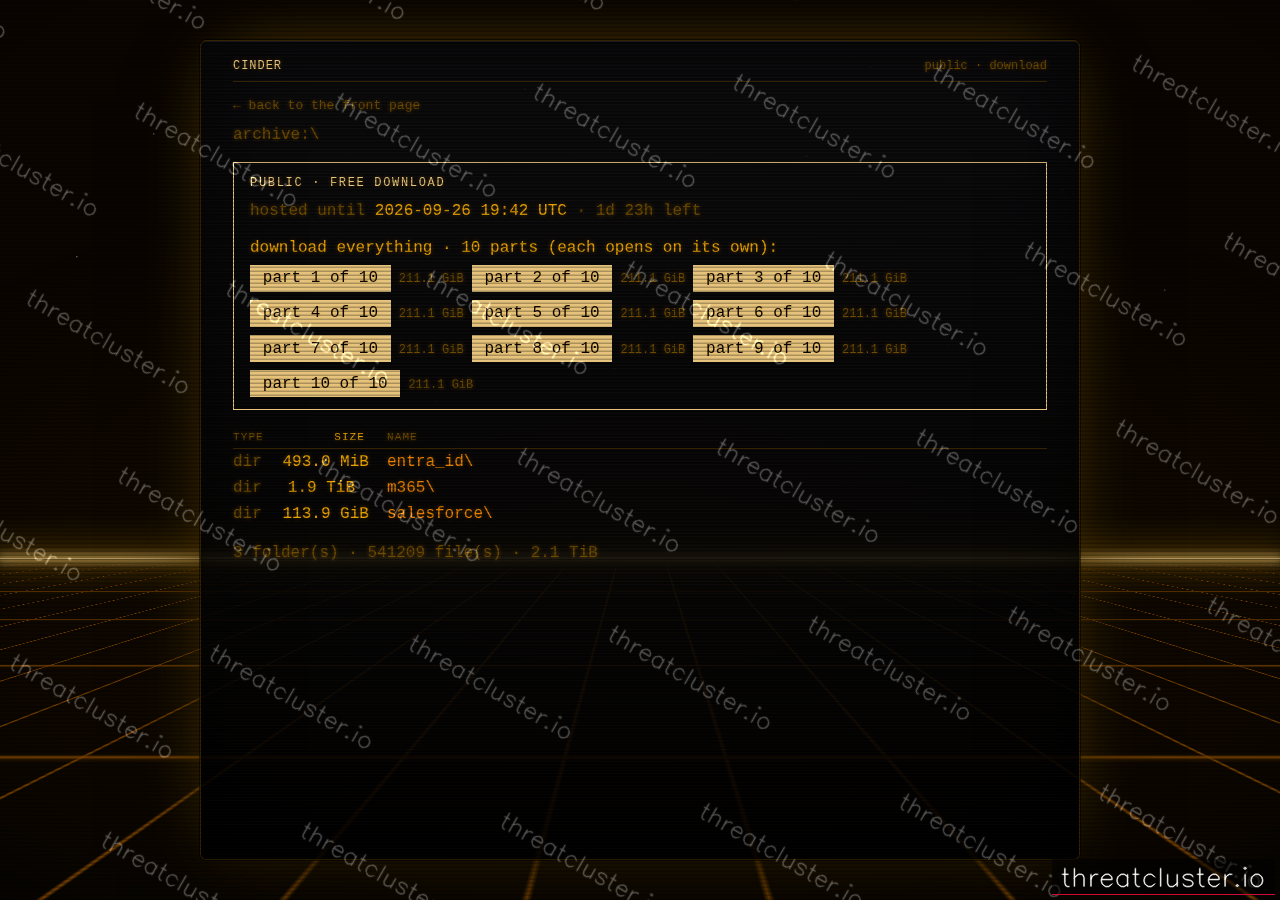Download part 2 of 10
Image resolution: width=1280 pixels, height=900 pixels.
click(x=542, y=278)
